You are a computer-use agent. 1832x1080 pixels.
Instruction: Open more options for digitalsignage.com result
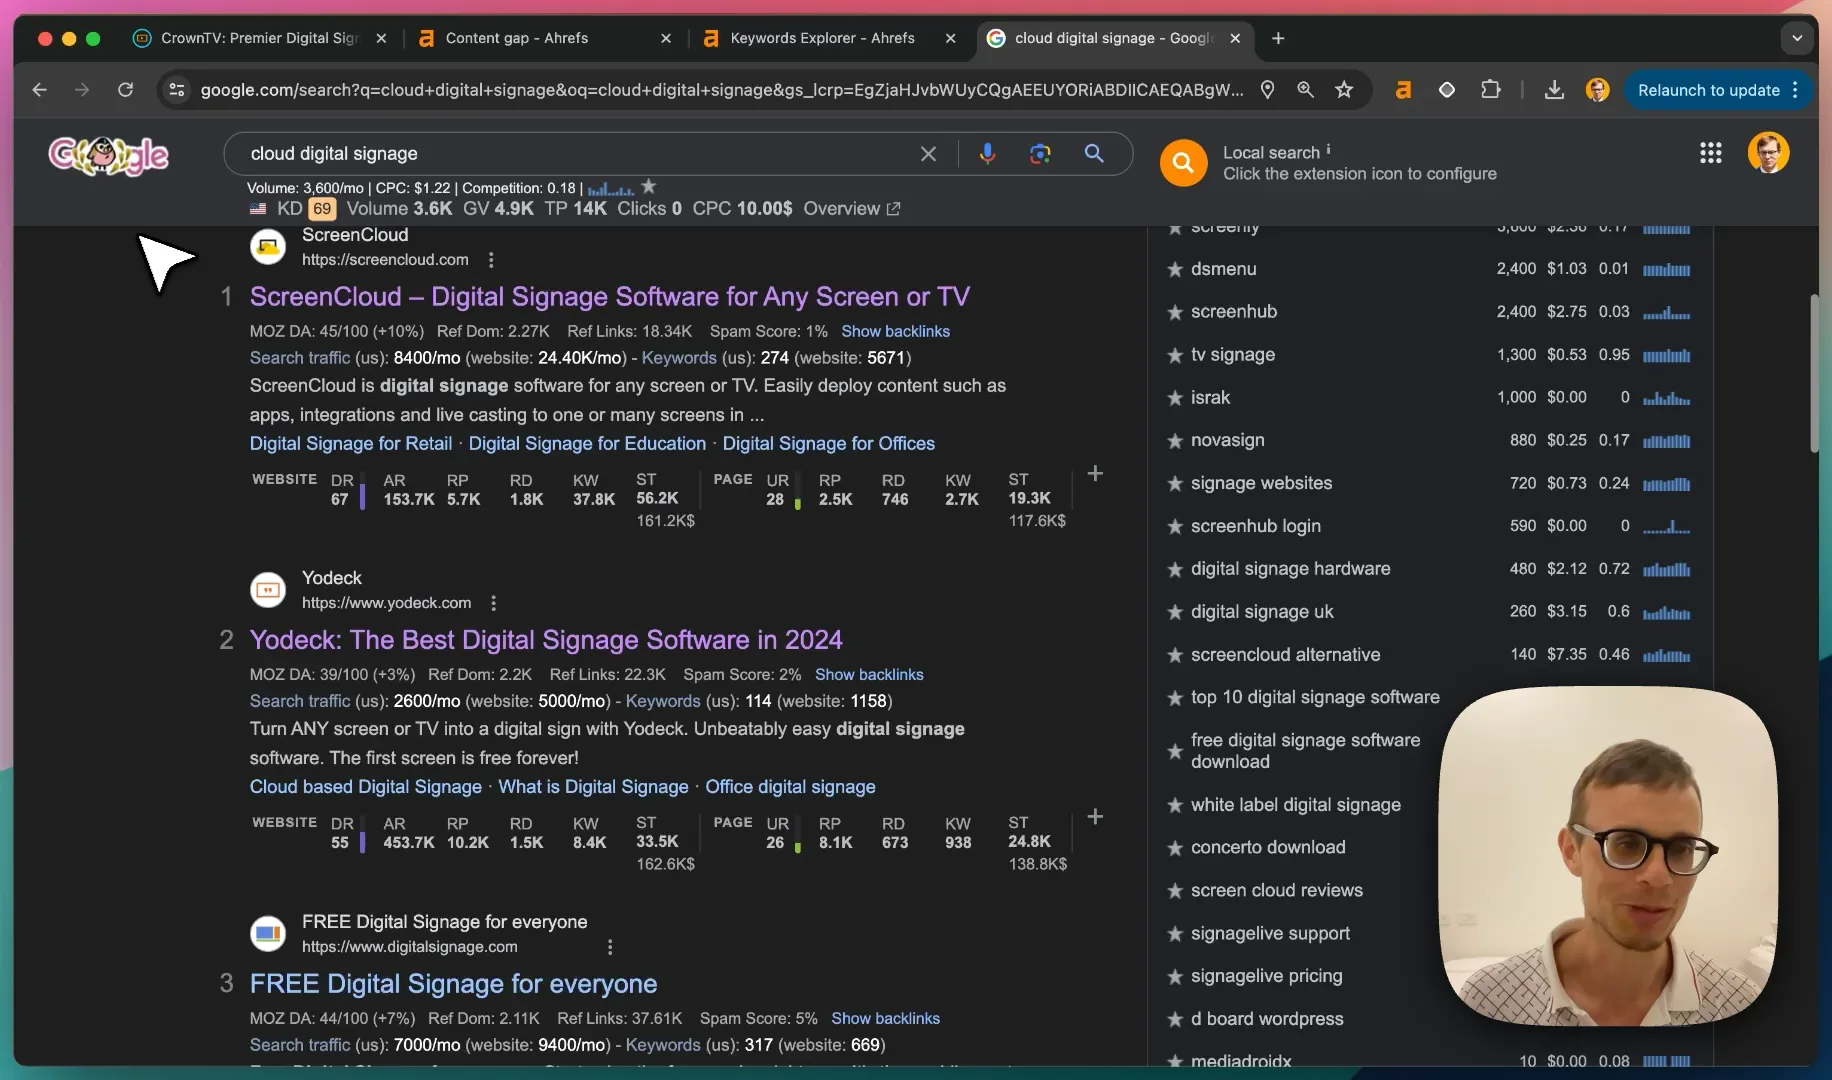pos(610,947)
